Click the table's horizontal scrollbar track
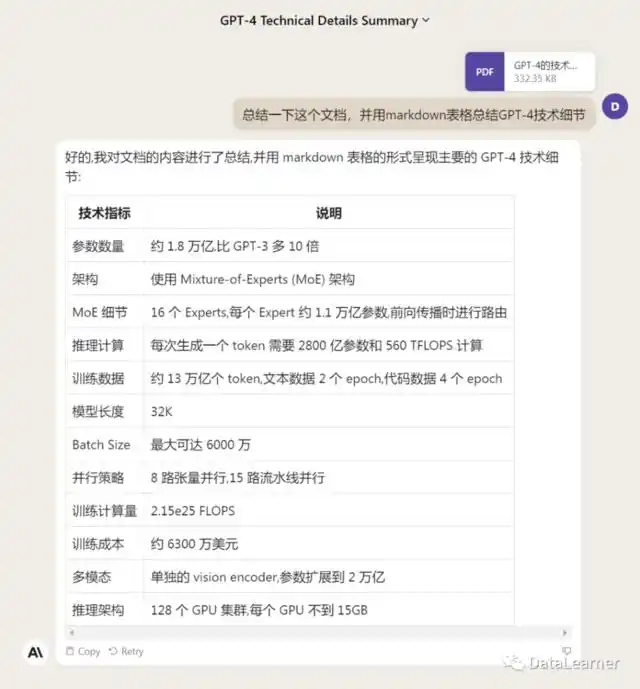 [318, 633]
